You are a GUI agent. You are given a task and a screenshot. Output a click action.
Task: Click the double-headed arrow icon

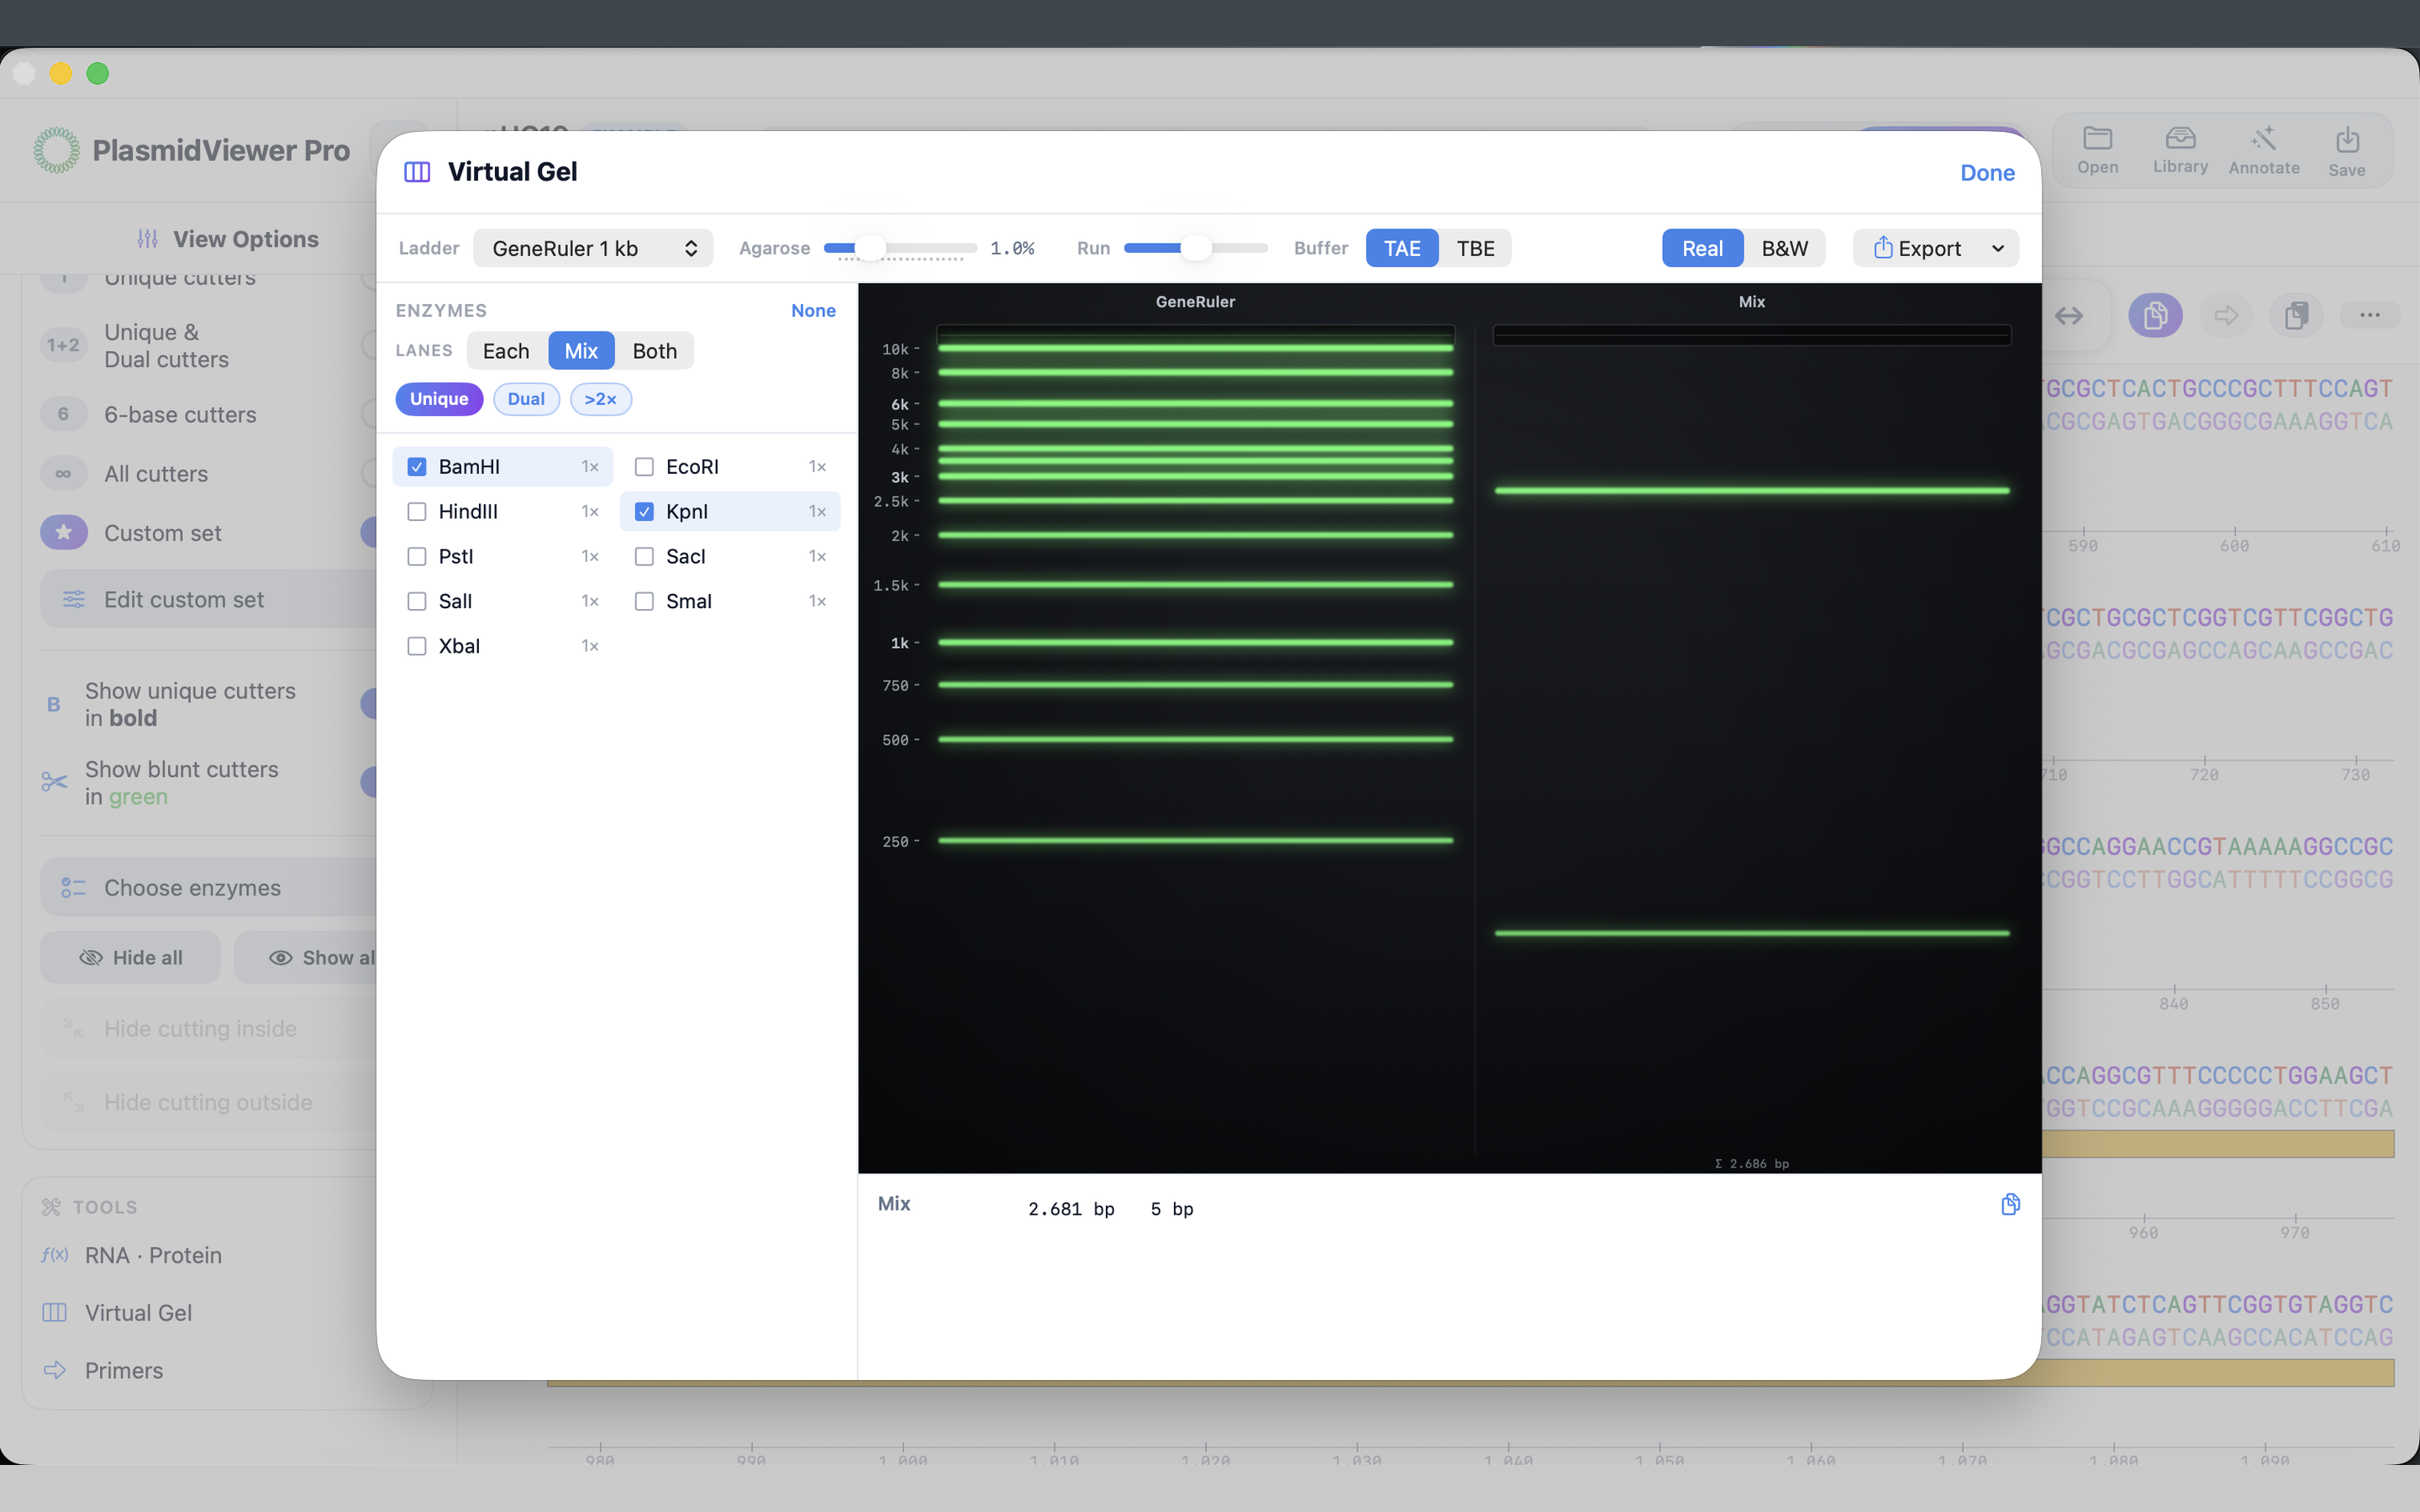2069,316
